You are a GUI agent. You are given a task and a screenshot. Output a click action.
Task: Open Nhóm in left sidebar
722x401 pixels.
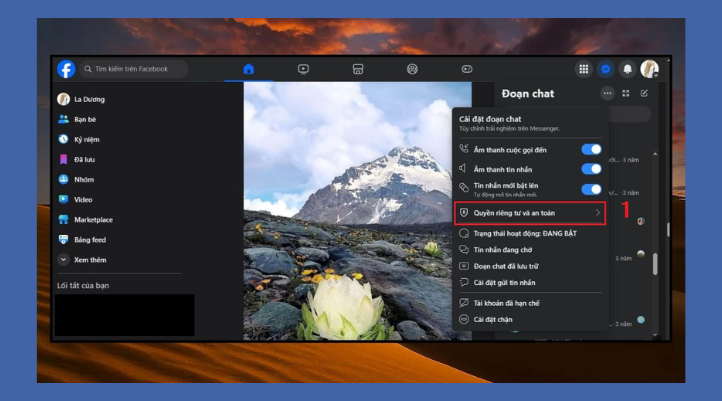[x=76, y=180]
